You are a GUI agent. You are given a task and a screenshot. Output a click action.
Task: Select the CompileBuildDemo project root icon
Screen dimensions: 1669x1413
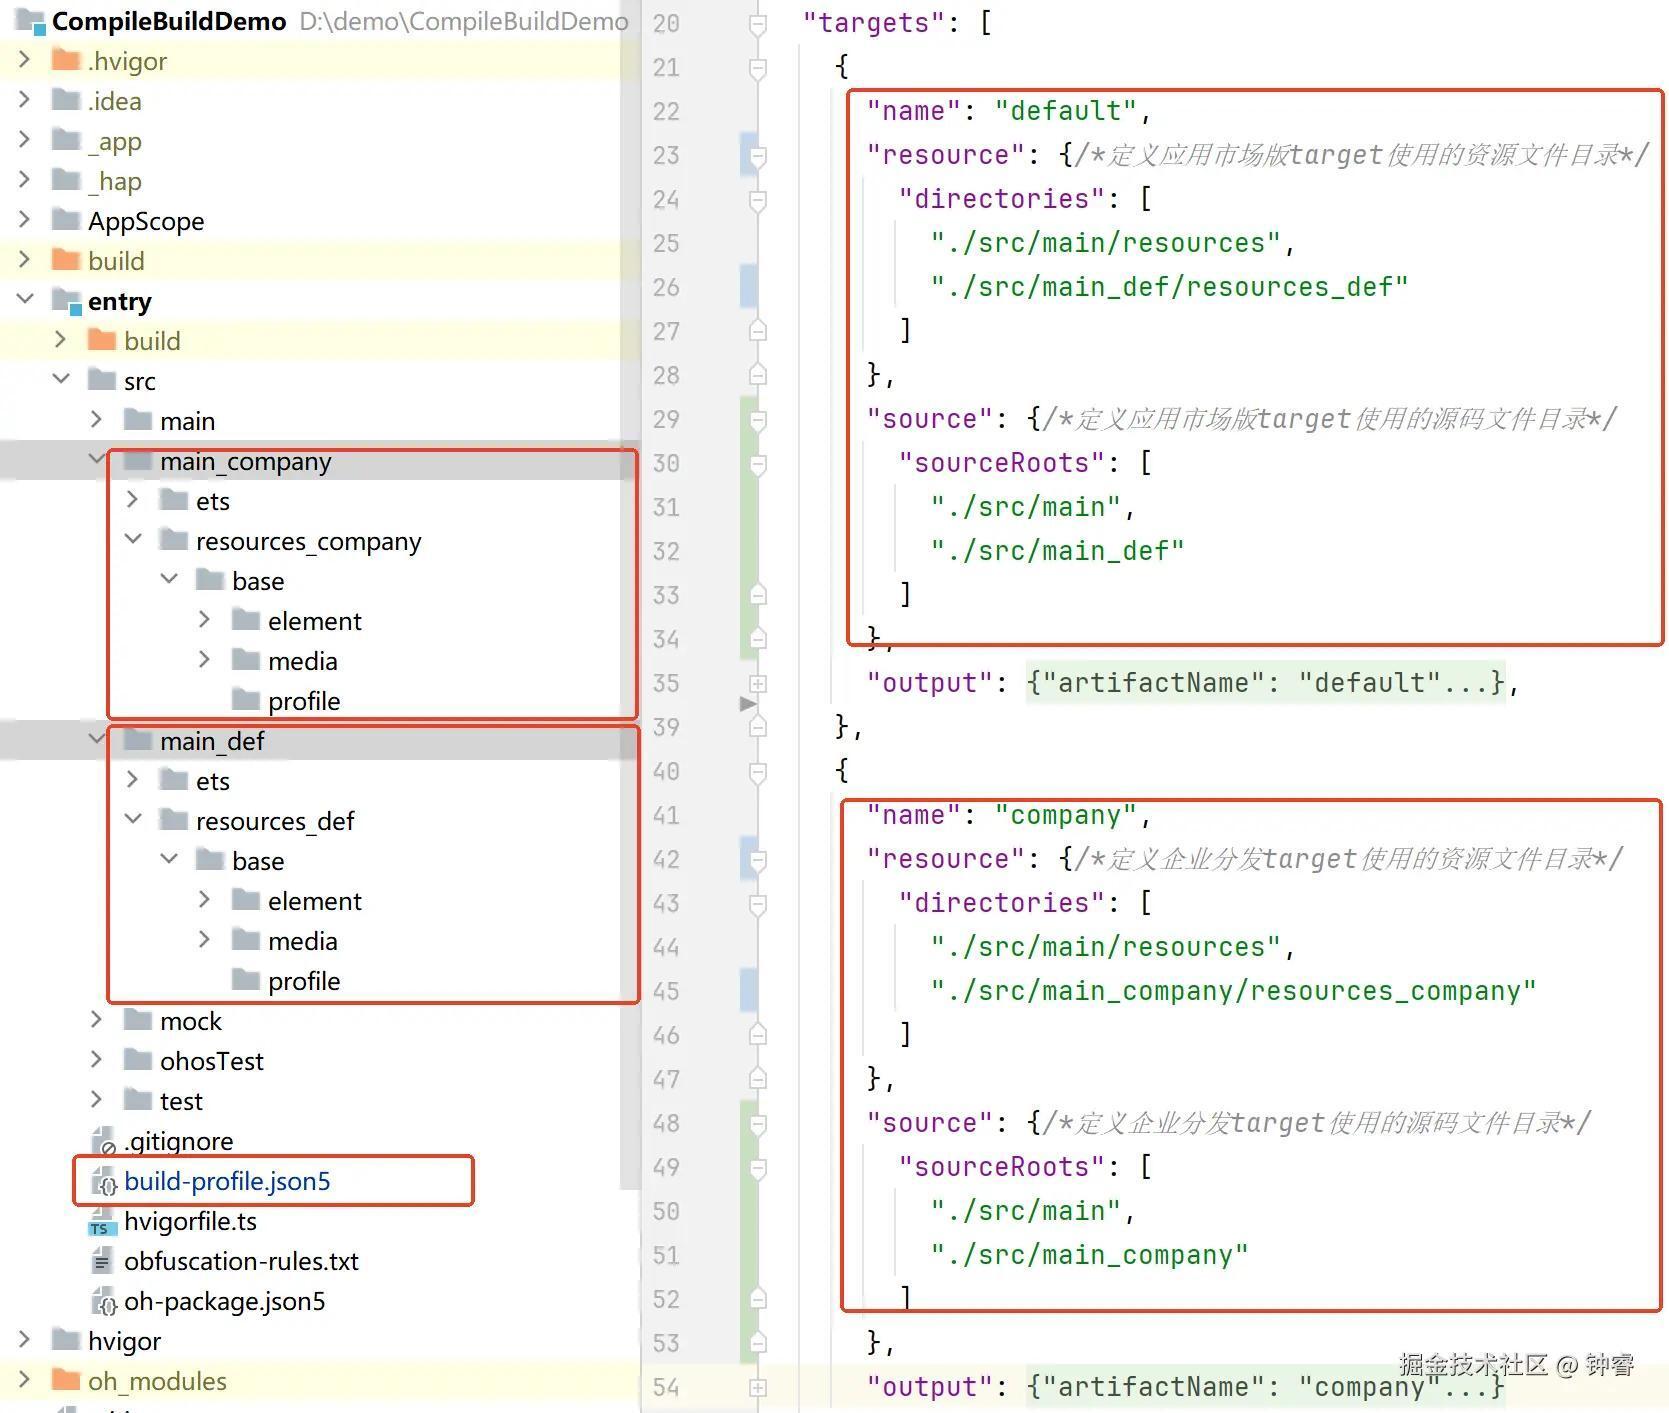[x=30, y=20]
